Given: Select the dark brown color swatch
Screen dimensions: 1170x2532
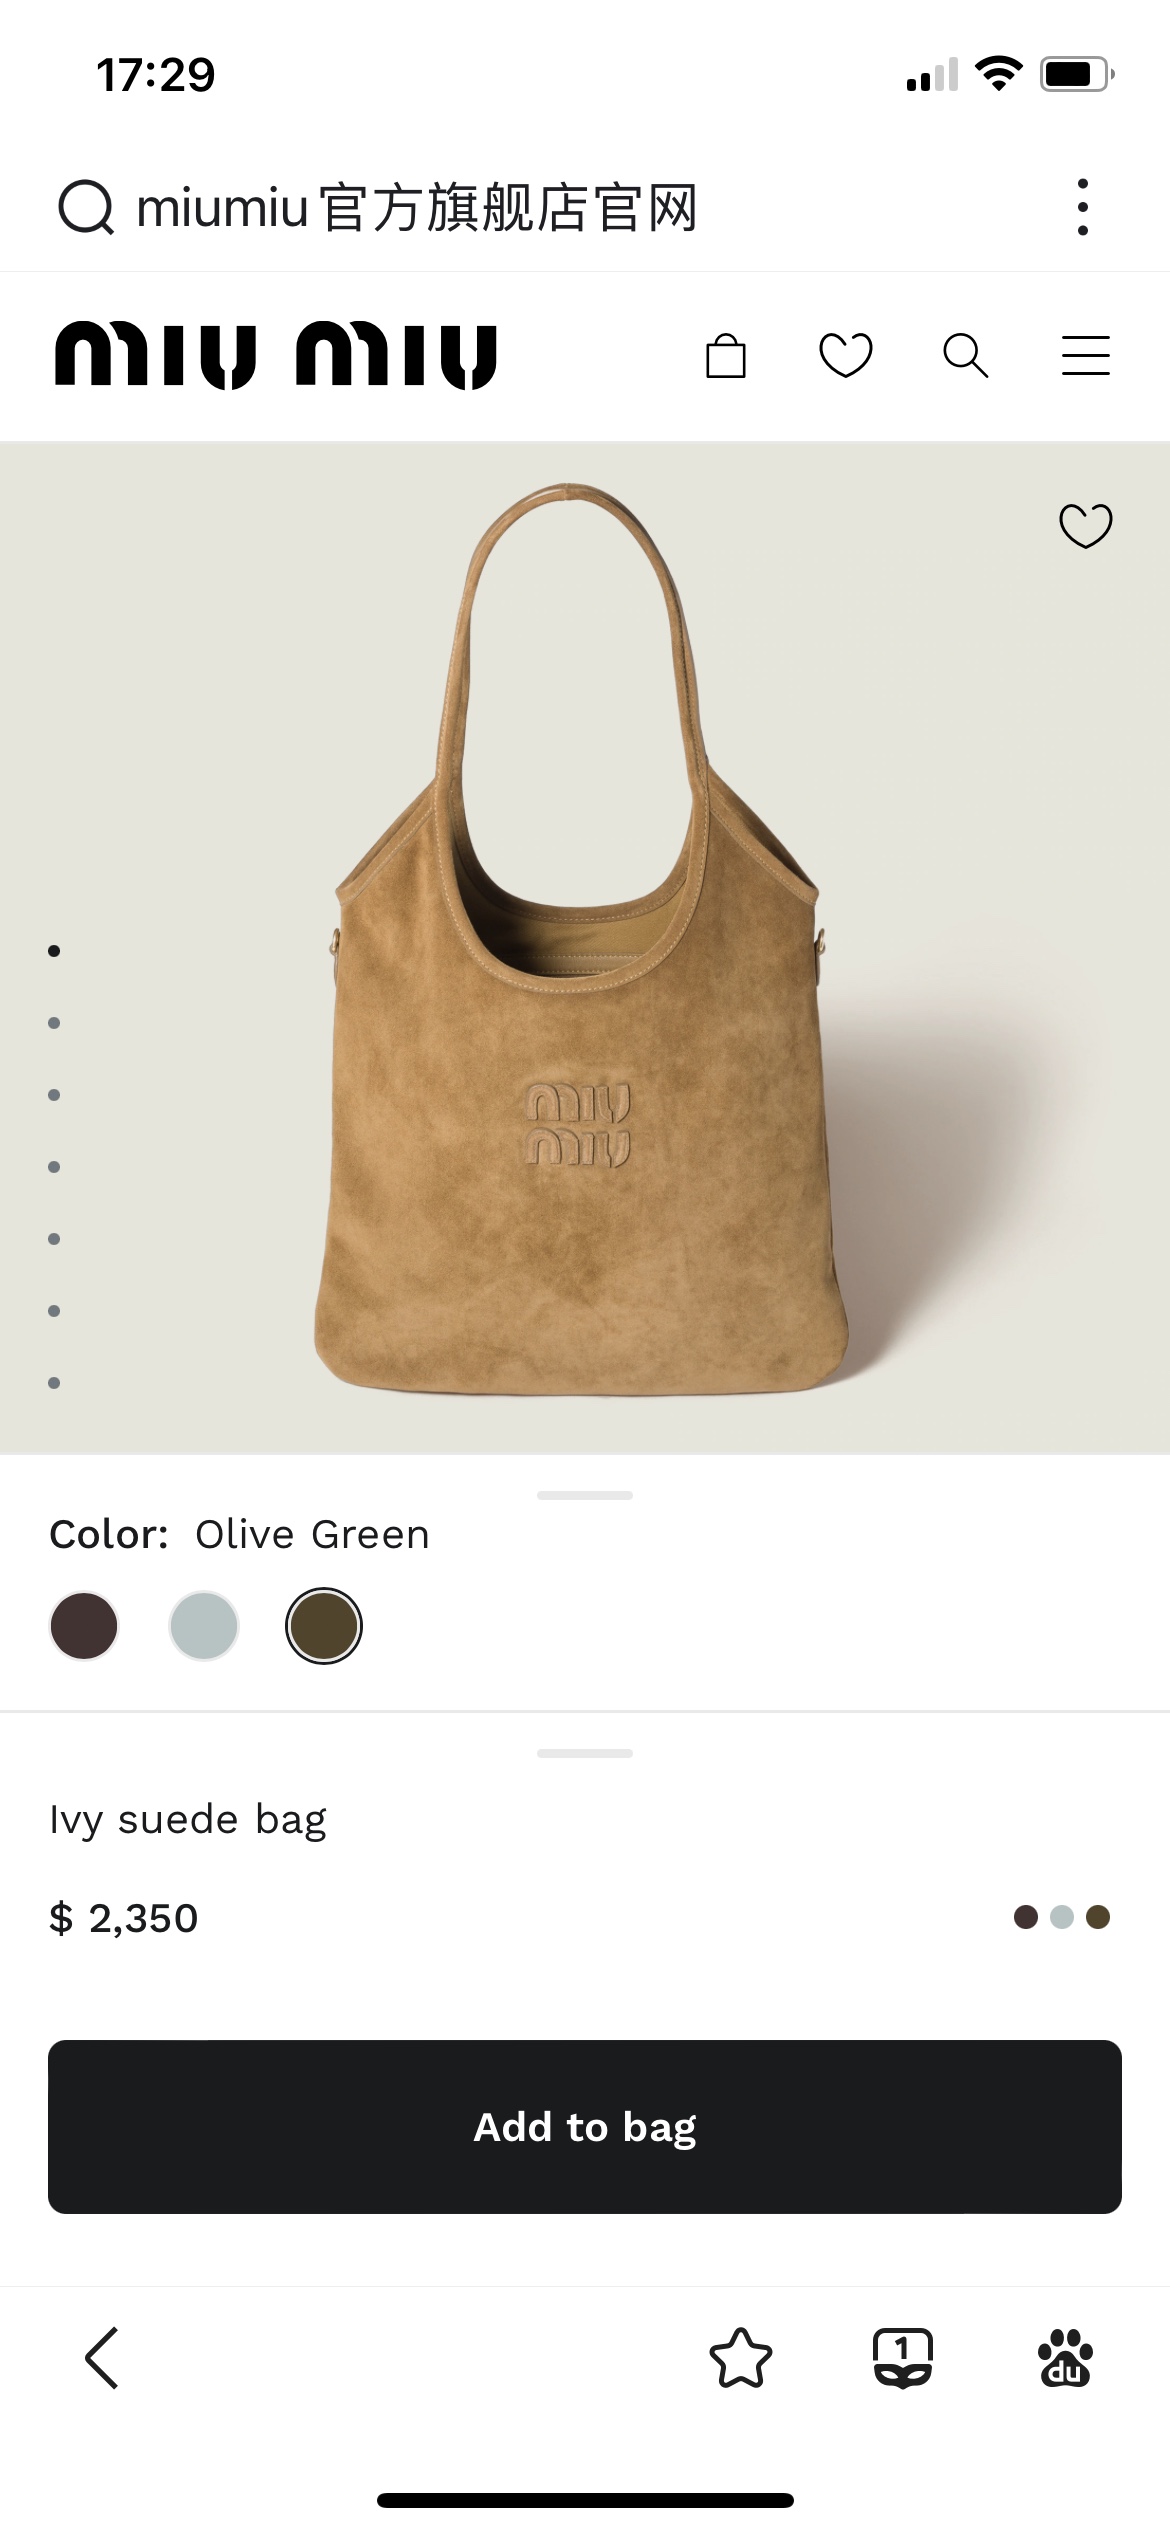Looking at the screenshot, I should click(x=84, y=1626).
